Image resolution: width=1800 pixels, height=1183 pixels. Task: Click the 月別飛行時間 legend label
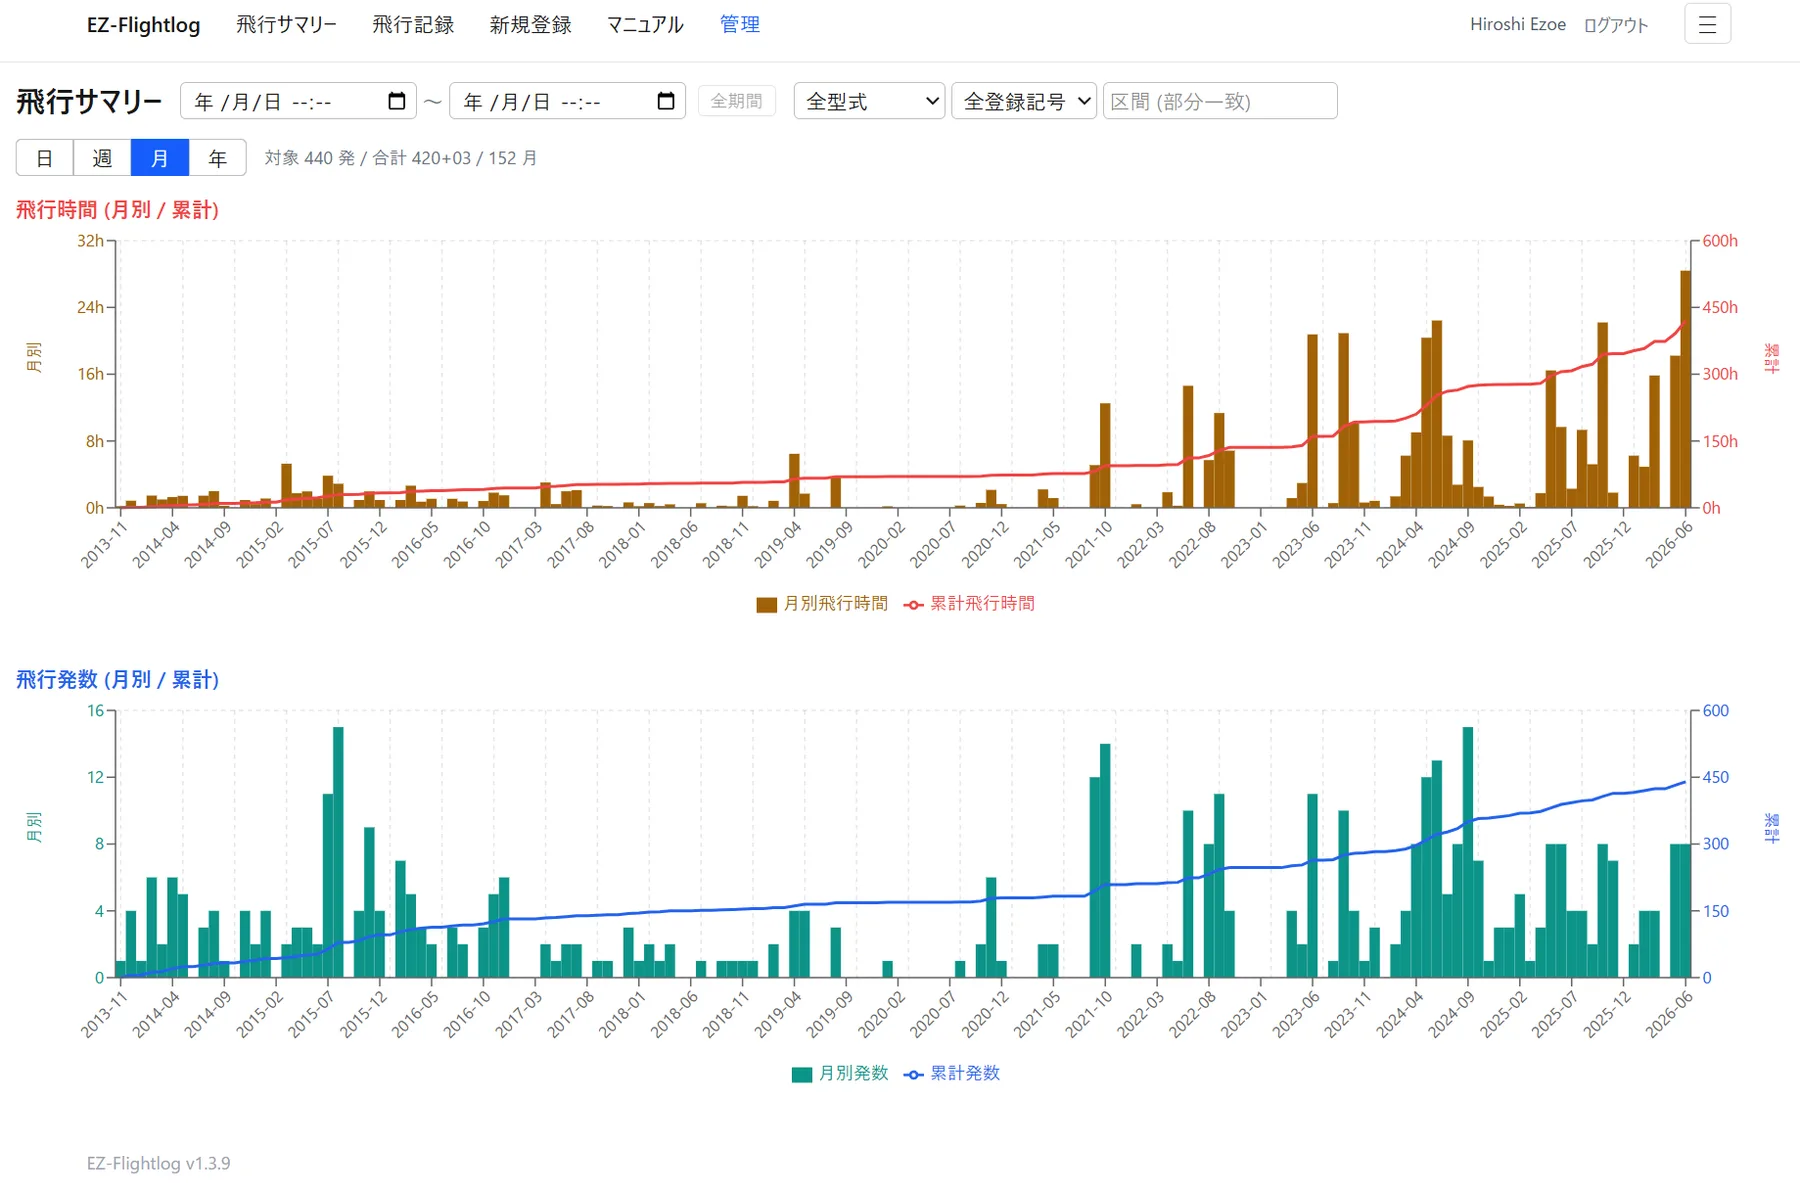835,604
